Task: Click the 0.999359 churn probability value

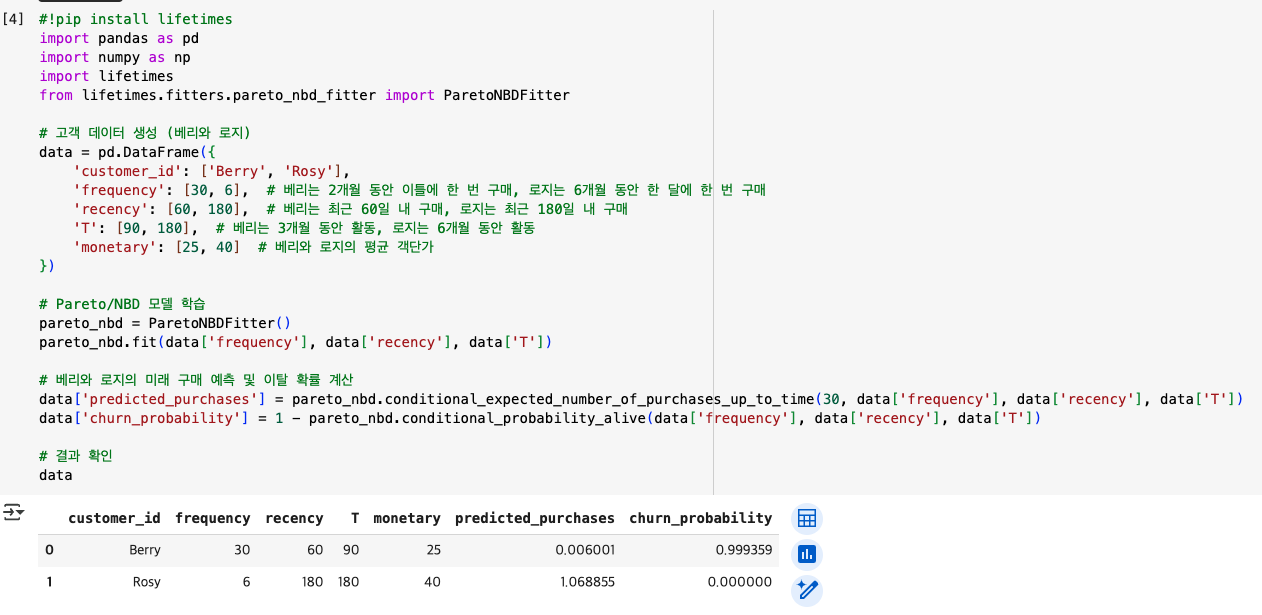Action: tap(745, 550)
